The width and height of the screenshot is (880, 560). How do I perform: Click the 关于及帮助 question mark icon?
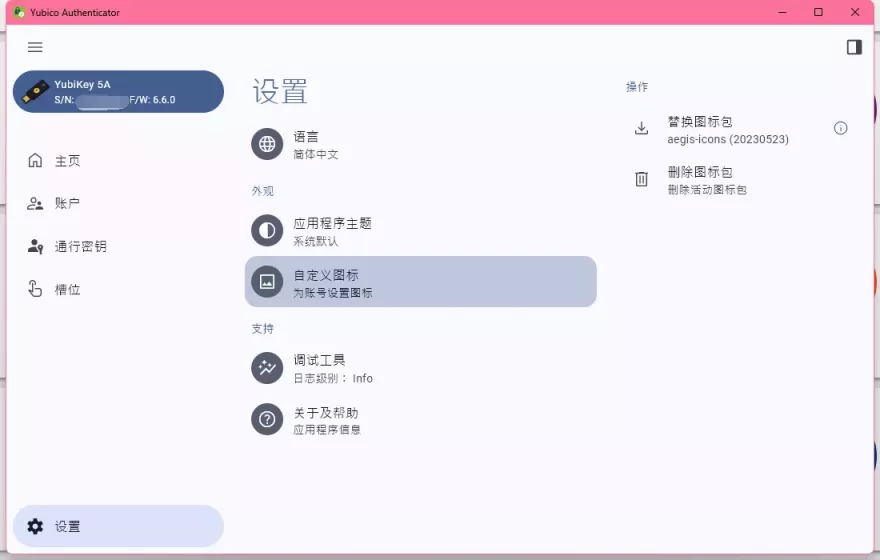pyautogui.click(x=267, y=420)
